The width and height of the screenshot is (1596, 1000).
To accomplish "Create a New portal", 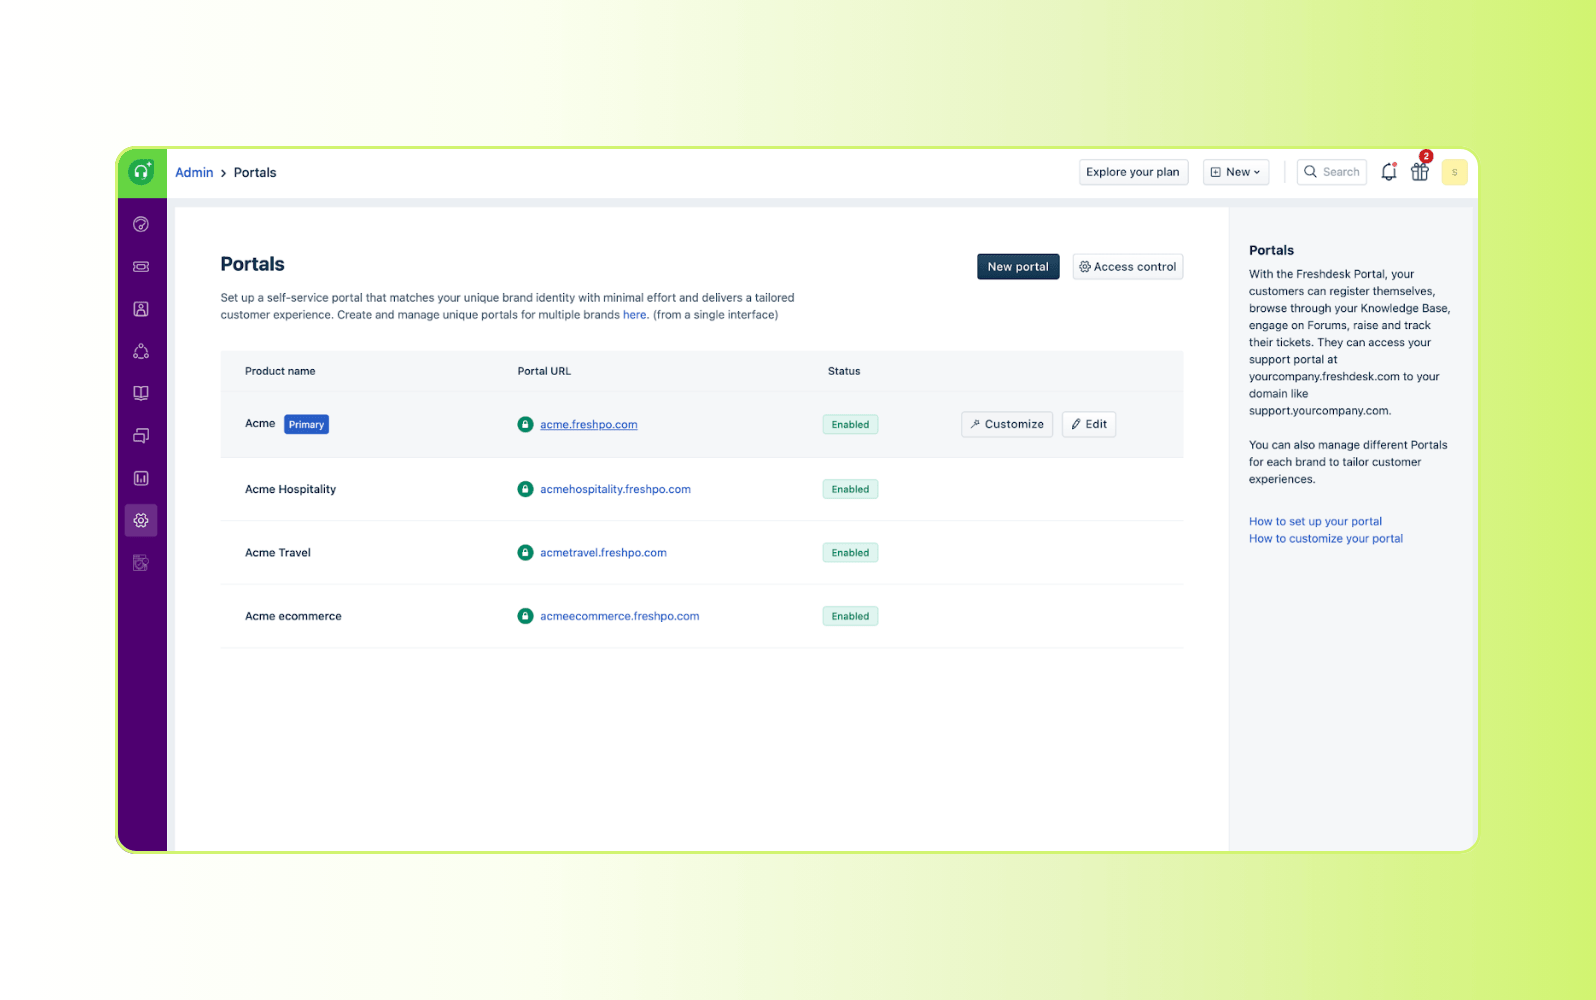I will point(1018,267).
